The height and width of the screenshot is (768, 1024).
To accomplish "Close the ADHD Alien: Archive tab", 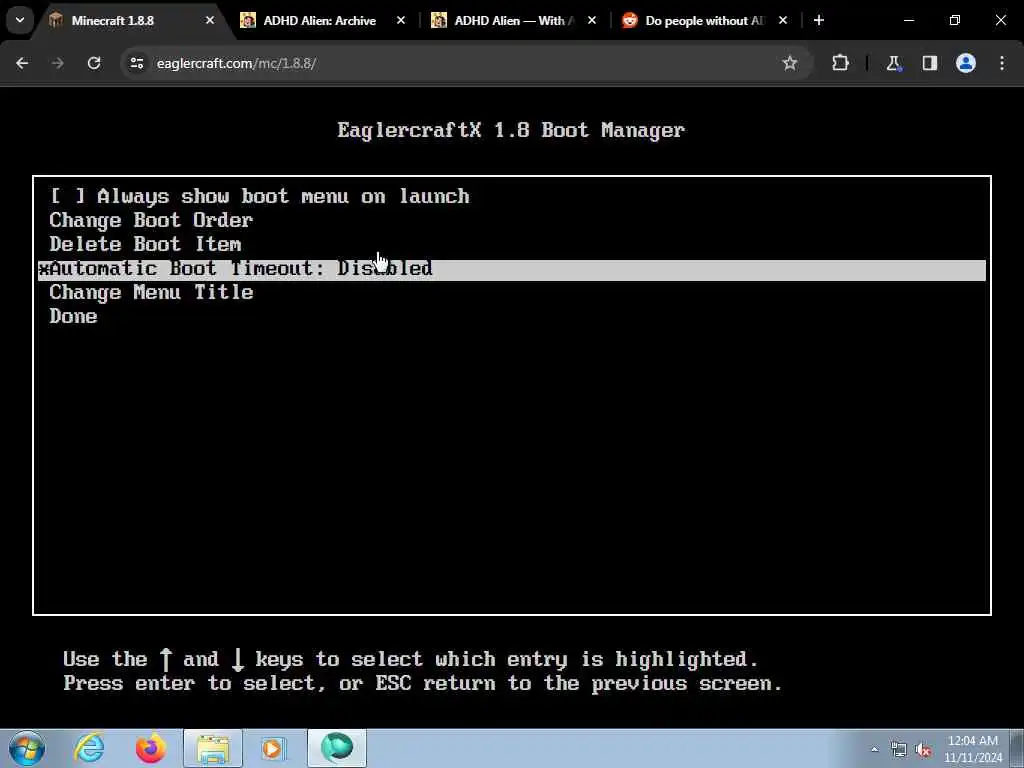I will pyautogui.click(x=401, y=20).
